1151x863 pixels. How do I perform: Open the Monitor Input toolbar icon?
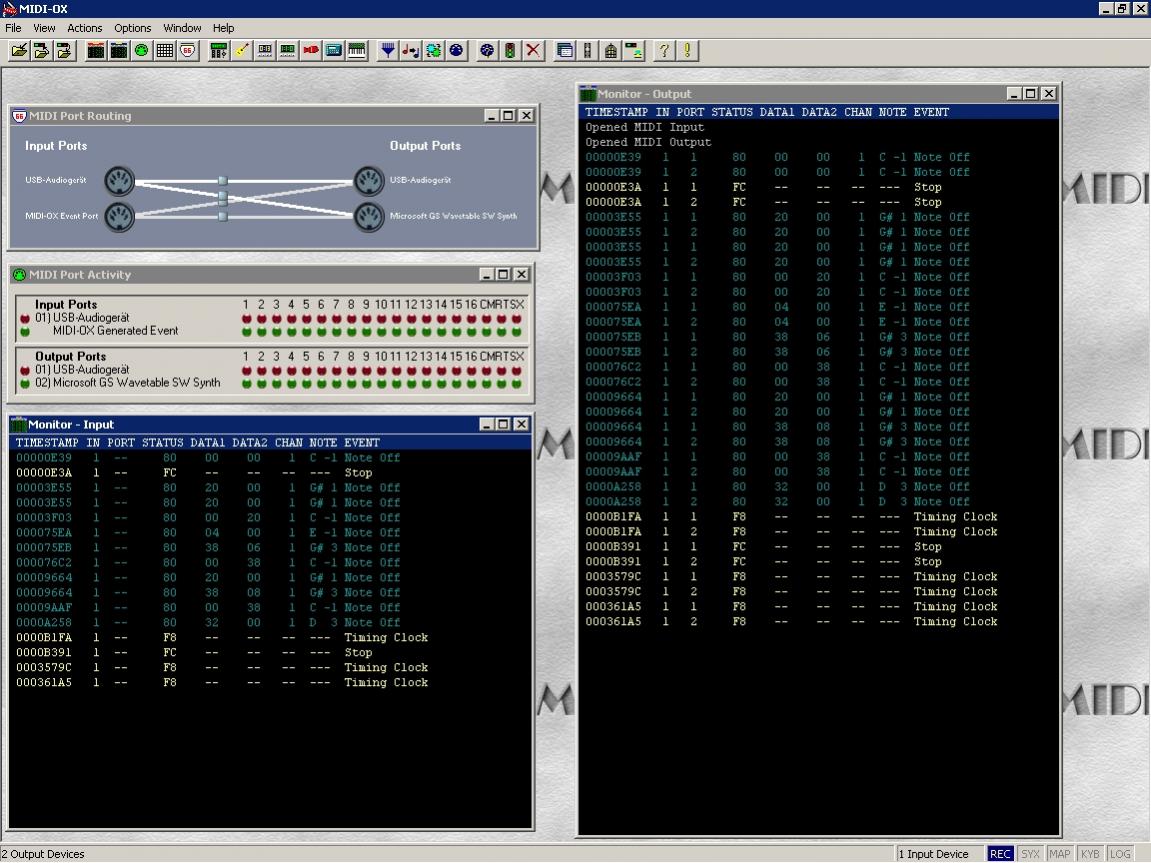[x=96, y=51]
